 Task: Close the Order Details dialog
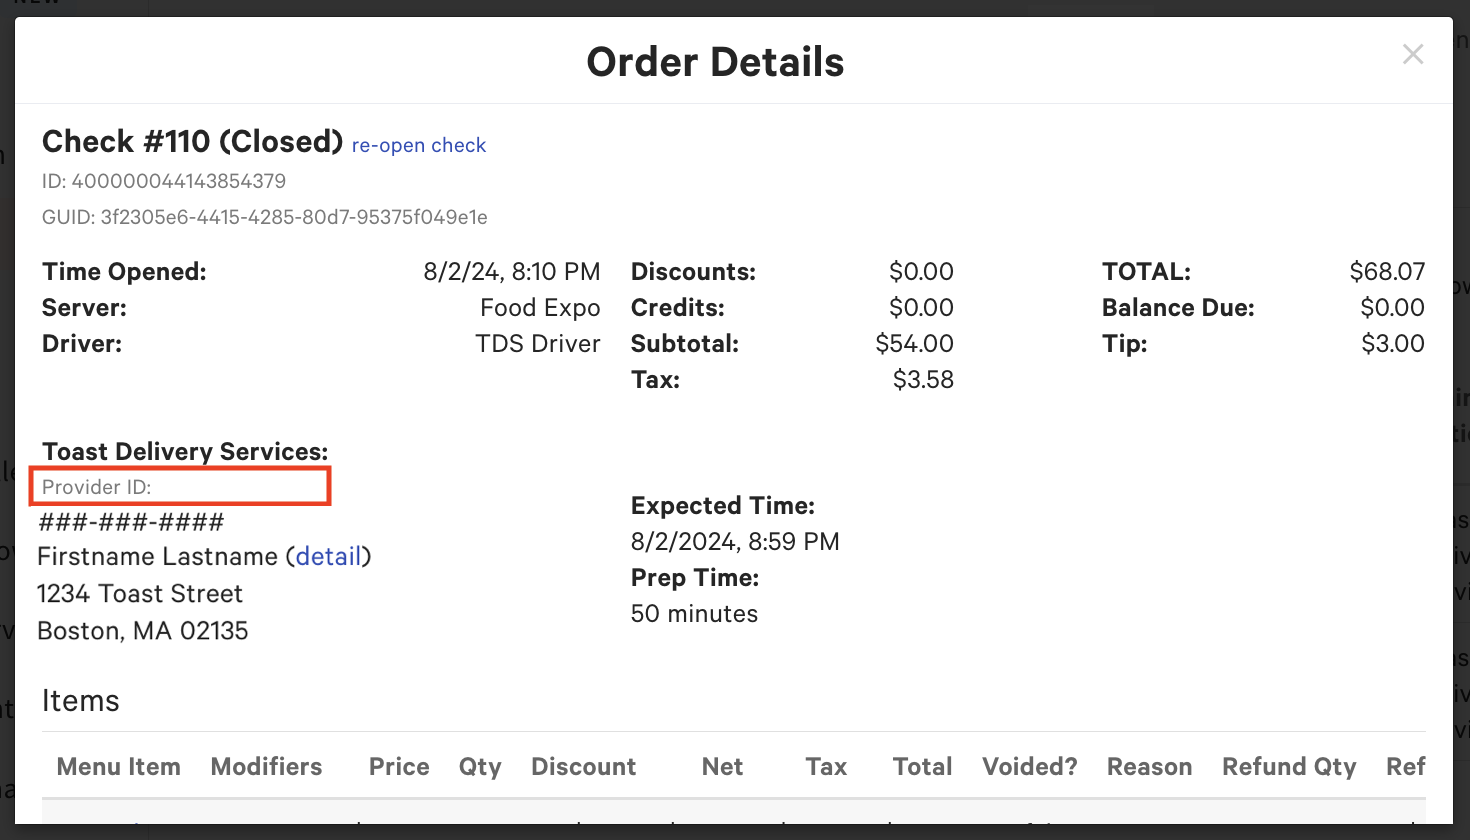click(x=1413, y=54)
